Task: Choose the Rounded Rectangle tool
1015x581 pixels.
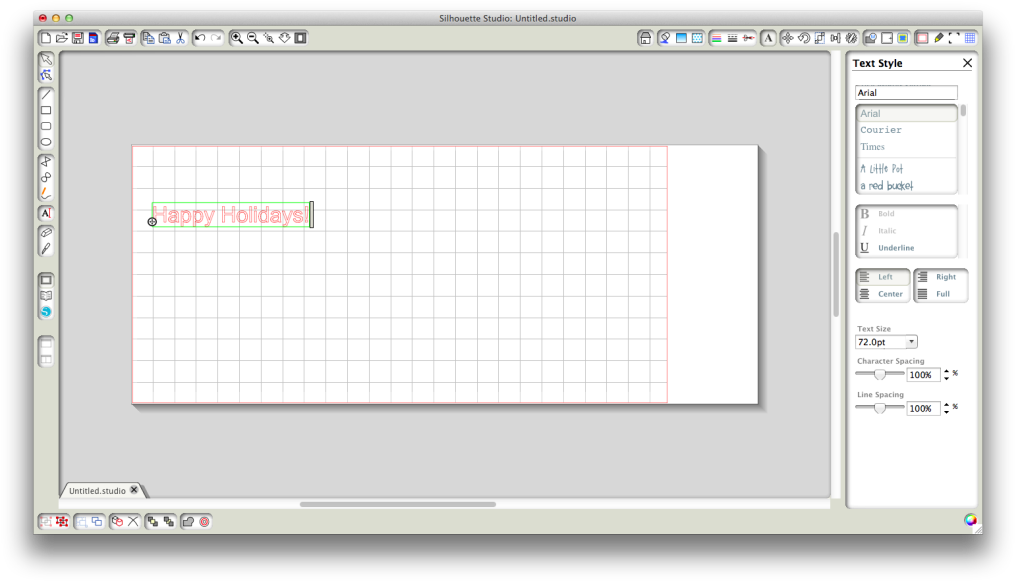Action: (46, 126)
